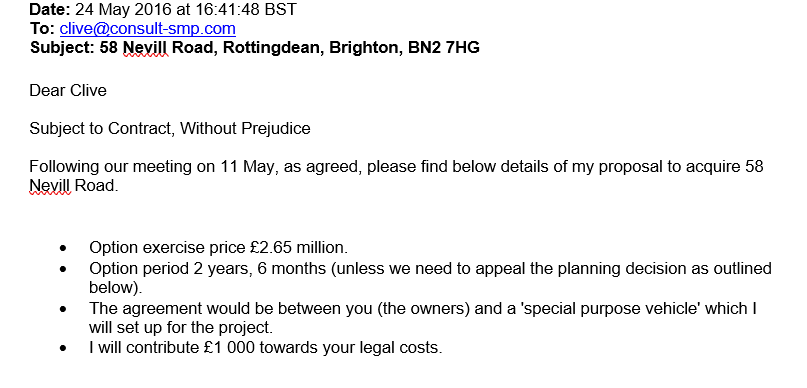This screenshot has height=388, width=807.
Task: Click bullet marker beside "Option exercise price"
Action: tap(63, 248)
